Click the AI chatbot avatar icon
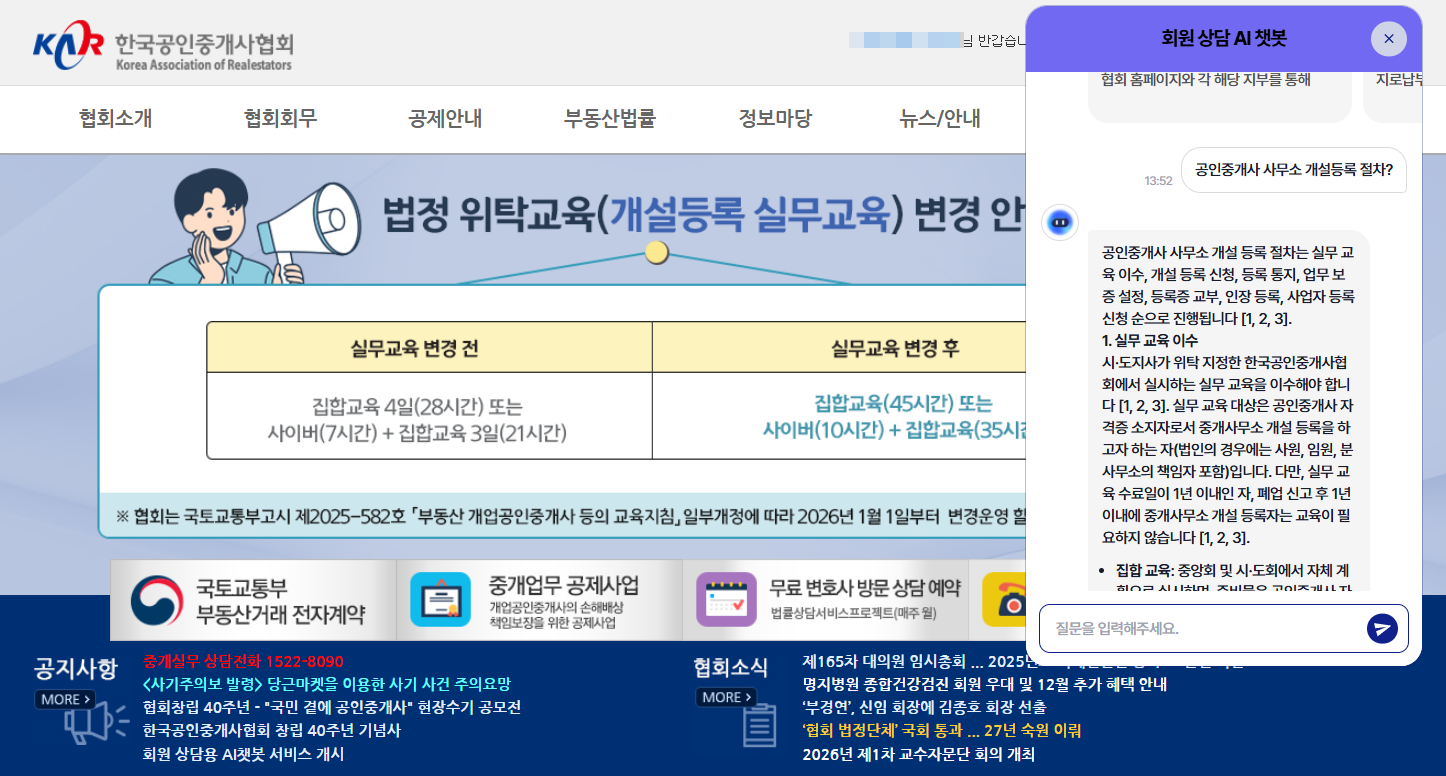 tap(1059, 222)
